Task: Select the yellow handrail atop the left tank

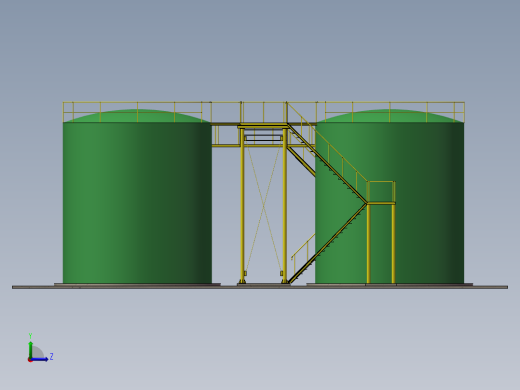Action: [137, 112]
